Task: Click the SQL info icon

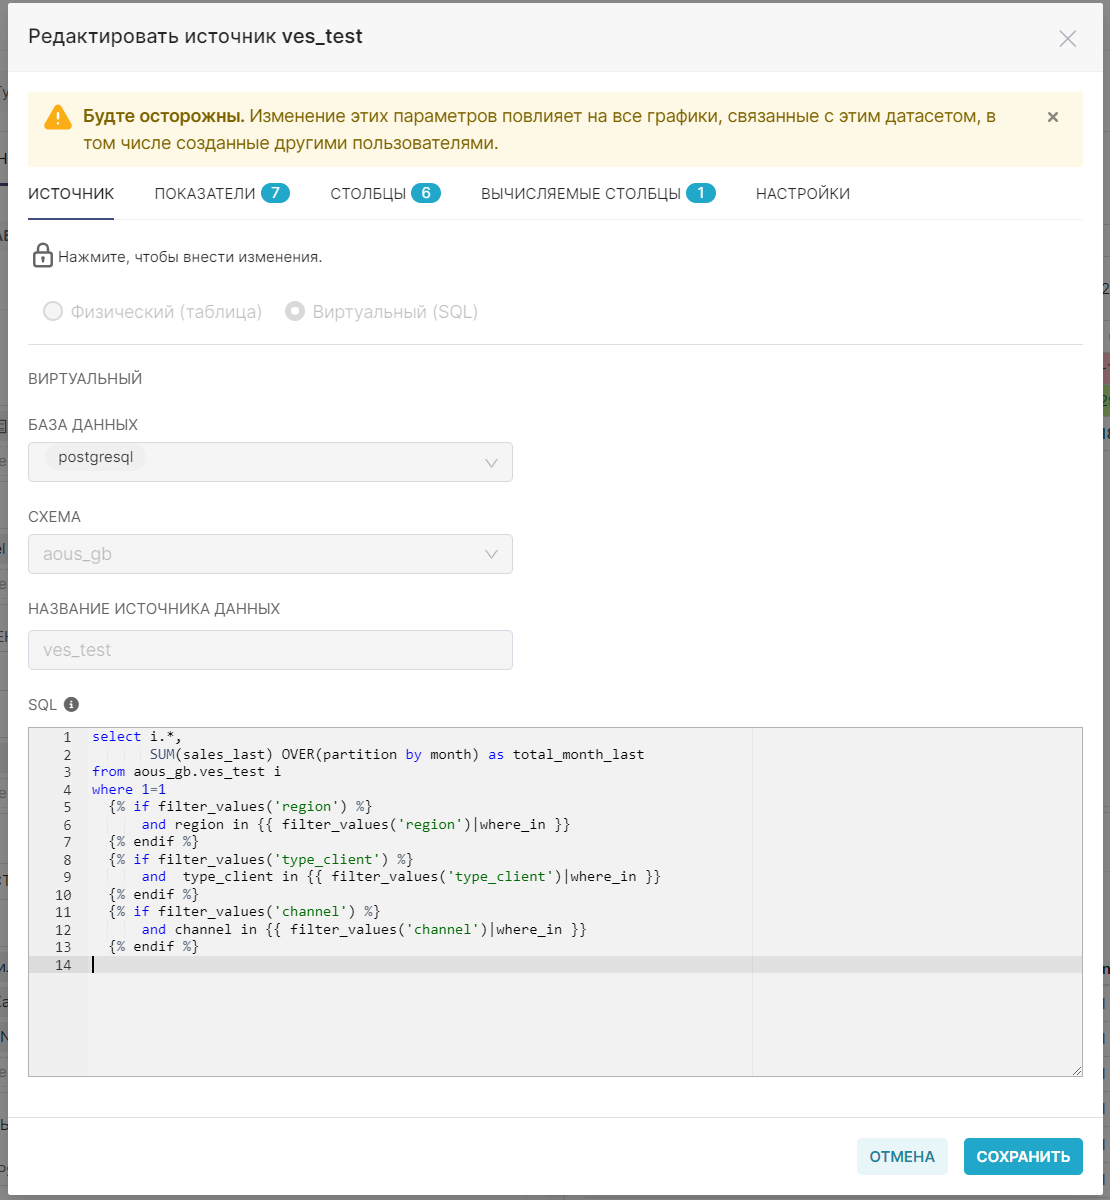Action: (x=71, y=704)
